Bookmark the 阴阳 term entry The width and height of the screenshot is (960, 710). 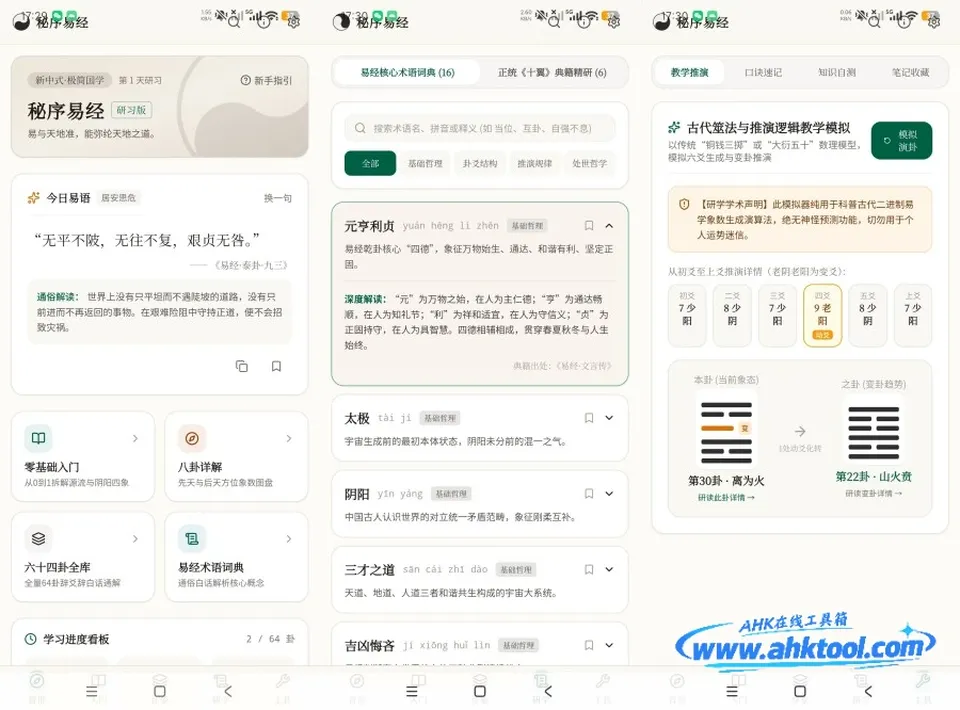coord(589,494)
